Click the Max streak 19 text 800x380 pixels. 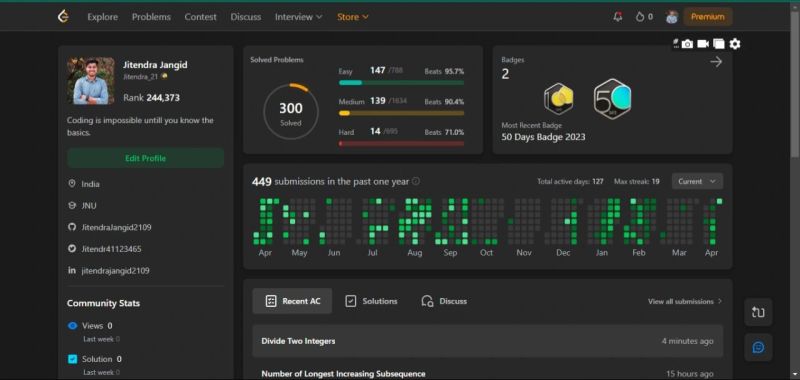click(637, 182)
